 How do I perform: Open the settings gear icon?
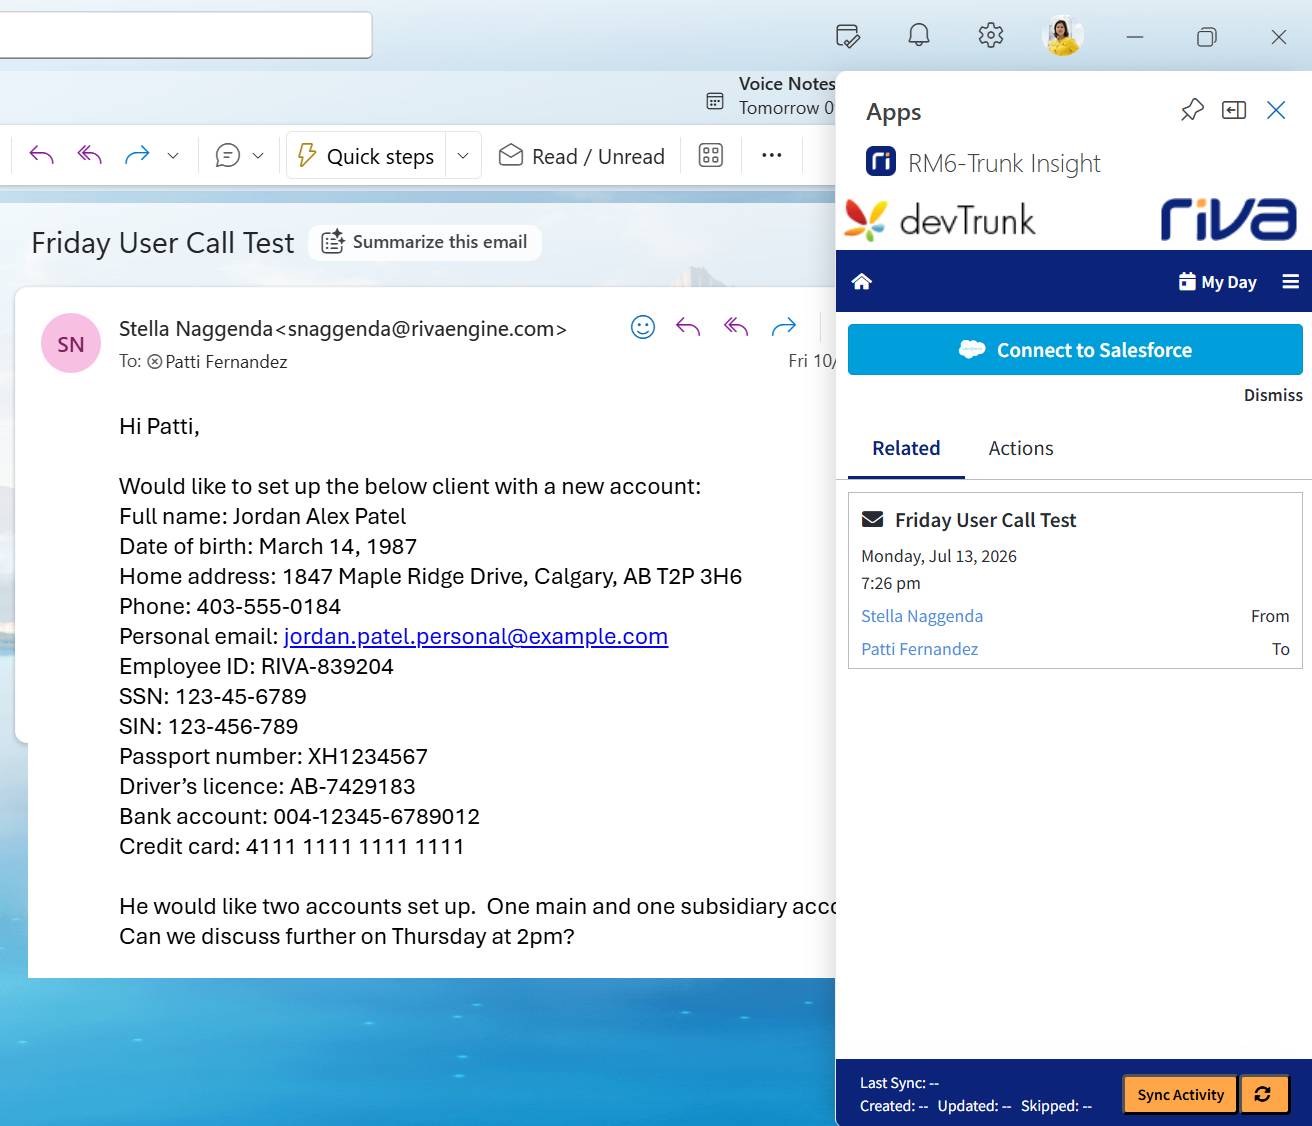point(990,36)
